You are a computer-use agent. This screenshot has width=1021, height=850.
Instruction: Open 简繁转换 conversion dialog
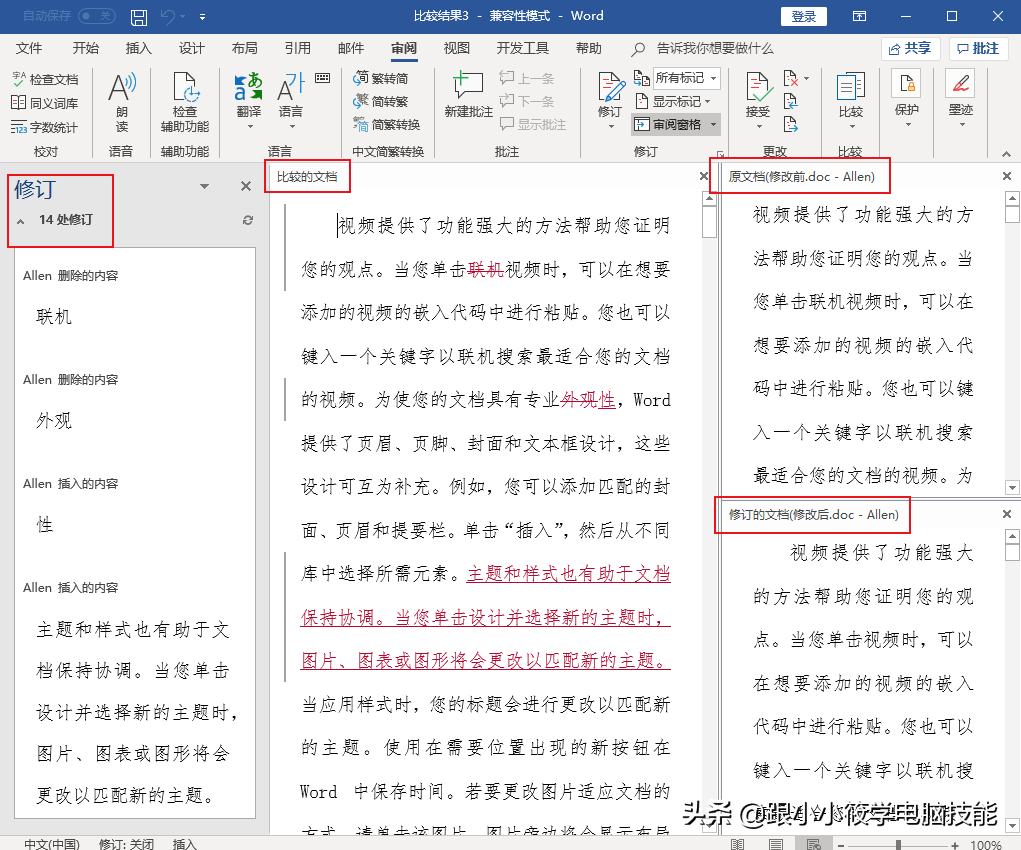click(387, 124)
